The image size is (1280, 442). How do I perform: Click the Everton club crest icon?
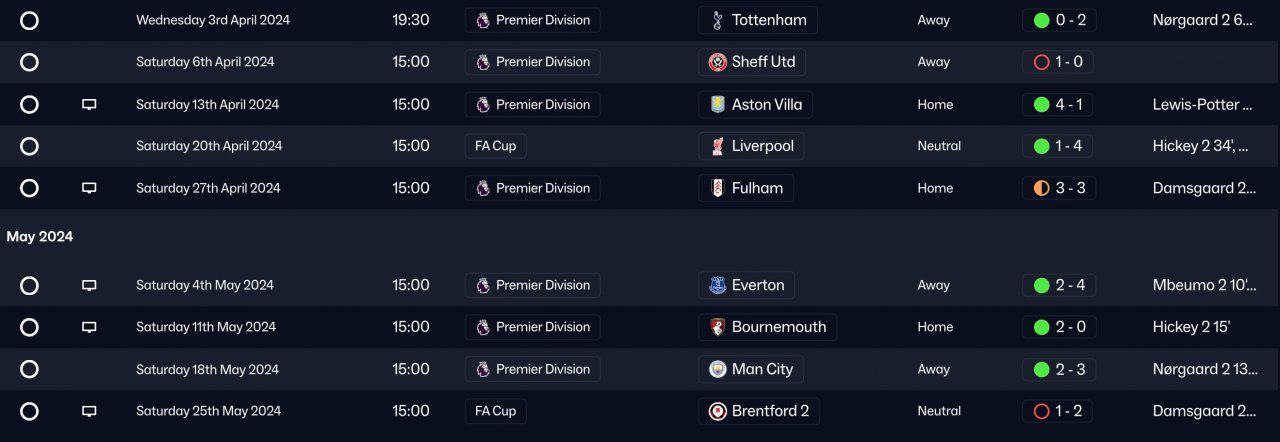pos(717,285)
